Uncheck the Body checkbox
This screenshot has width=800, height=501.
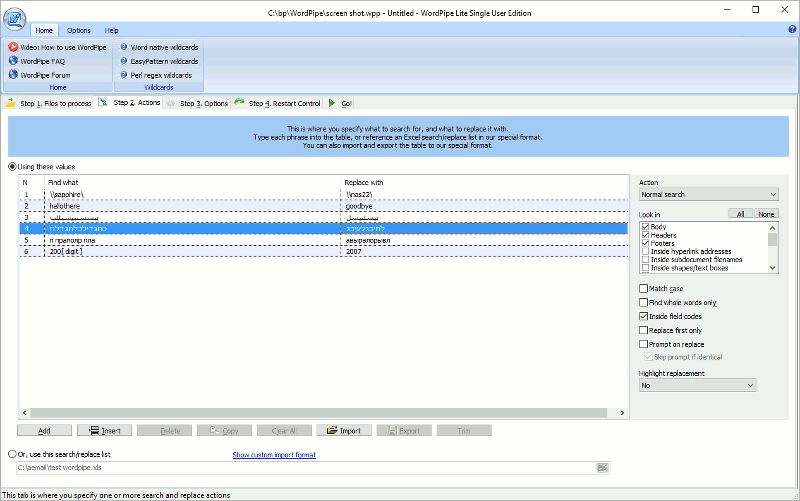click(645, 227)
